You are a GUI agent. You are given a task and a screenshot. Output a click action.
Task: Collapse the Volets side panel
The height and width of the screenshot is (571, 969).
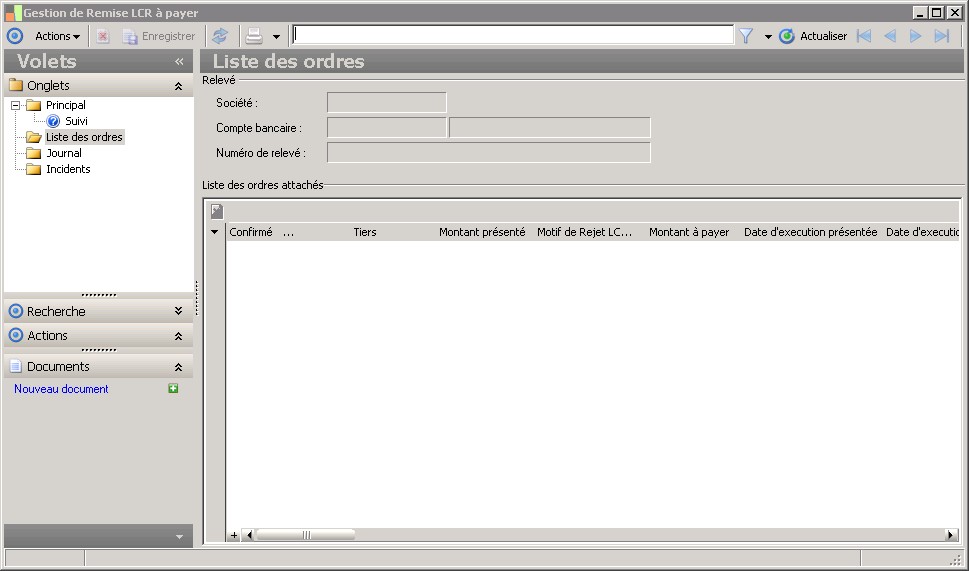(179, 61)
